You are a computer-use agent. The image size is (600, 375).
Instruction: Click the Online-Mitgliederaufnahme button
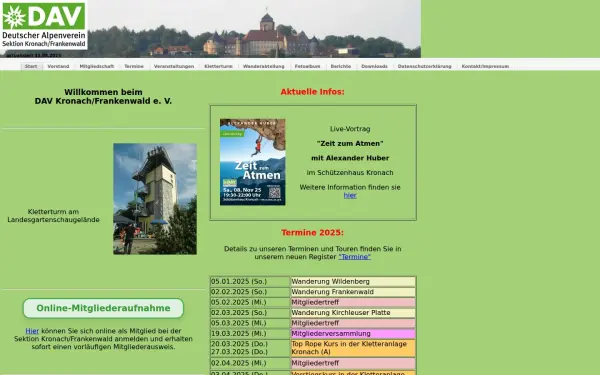103,308
